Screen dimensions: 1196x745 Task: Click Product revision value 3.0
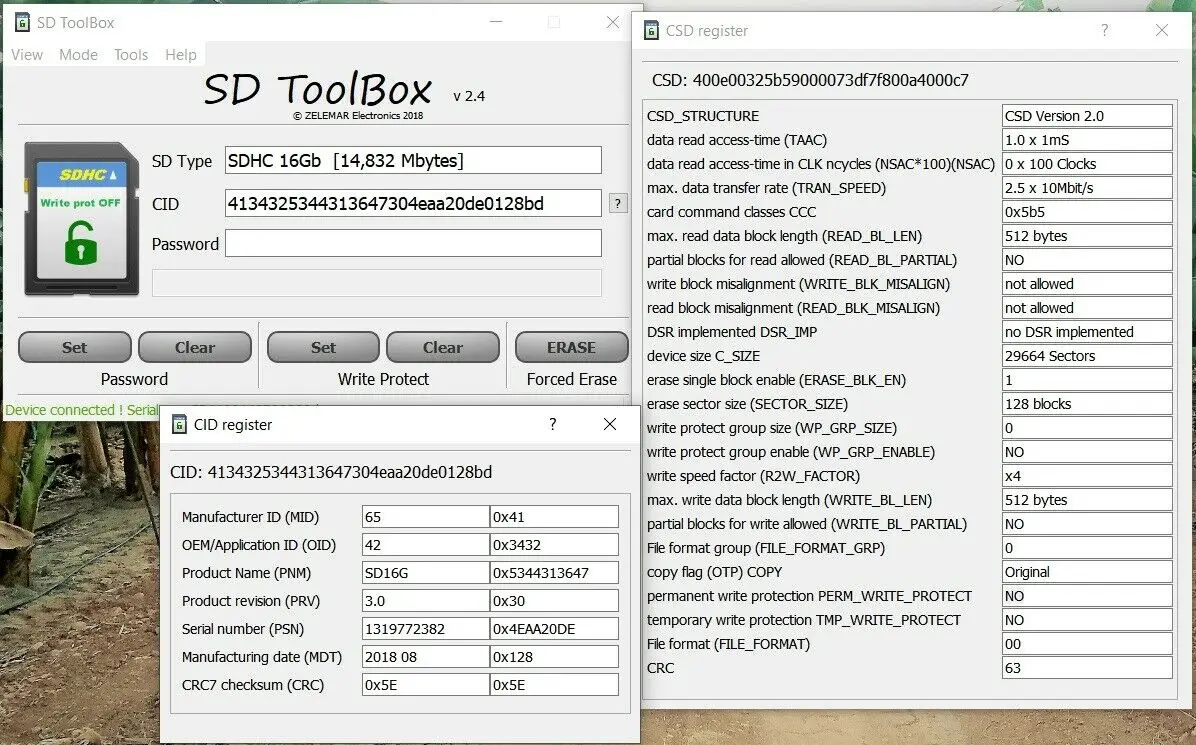point(425,601)
